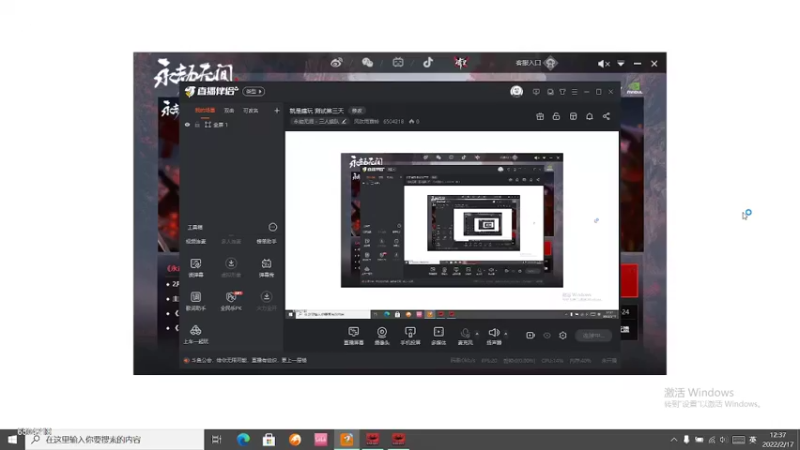Image resolution: width=800 pixels, height=450 pixels.
Task: Open Task View on the taskbar
Action: tap(217, 439)
